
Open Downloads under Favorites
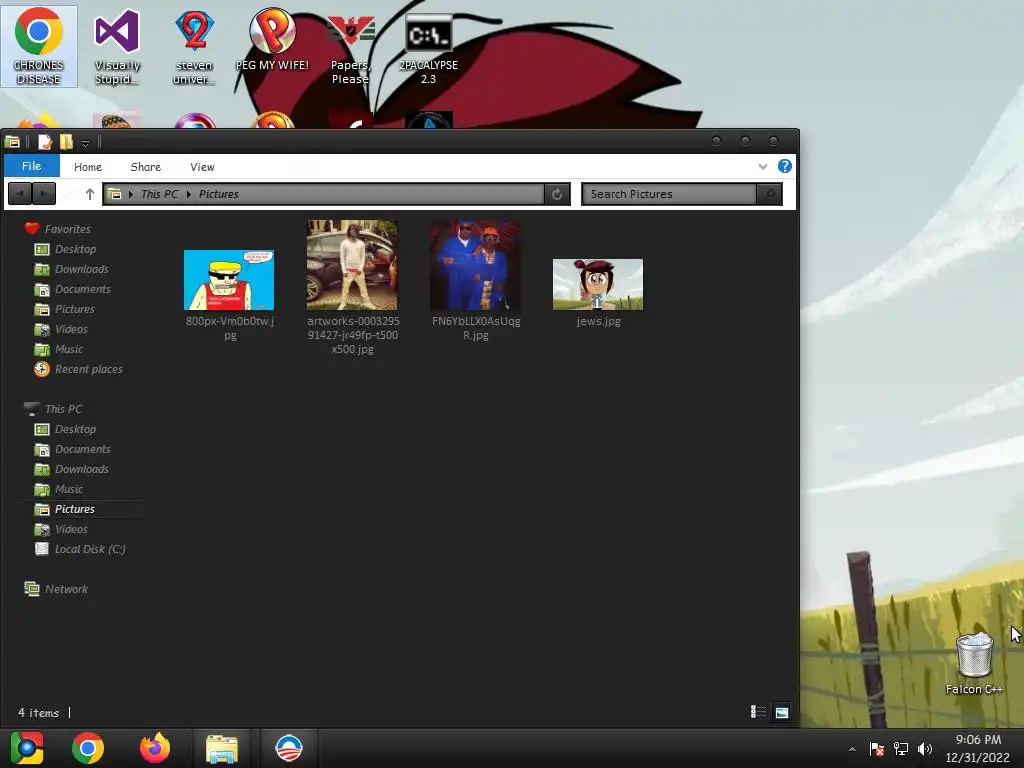pos(82,269)
